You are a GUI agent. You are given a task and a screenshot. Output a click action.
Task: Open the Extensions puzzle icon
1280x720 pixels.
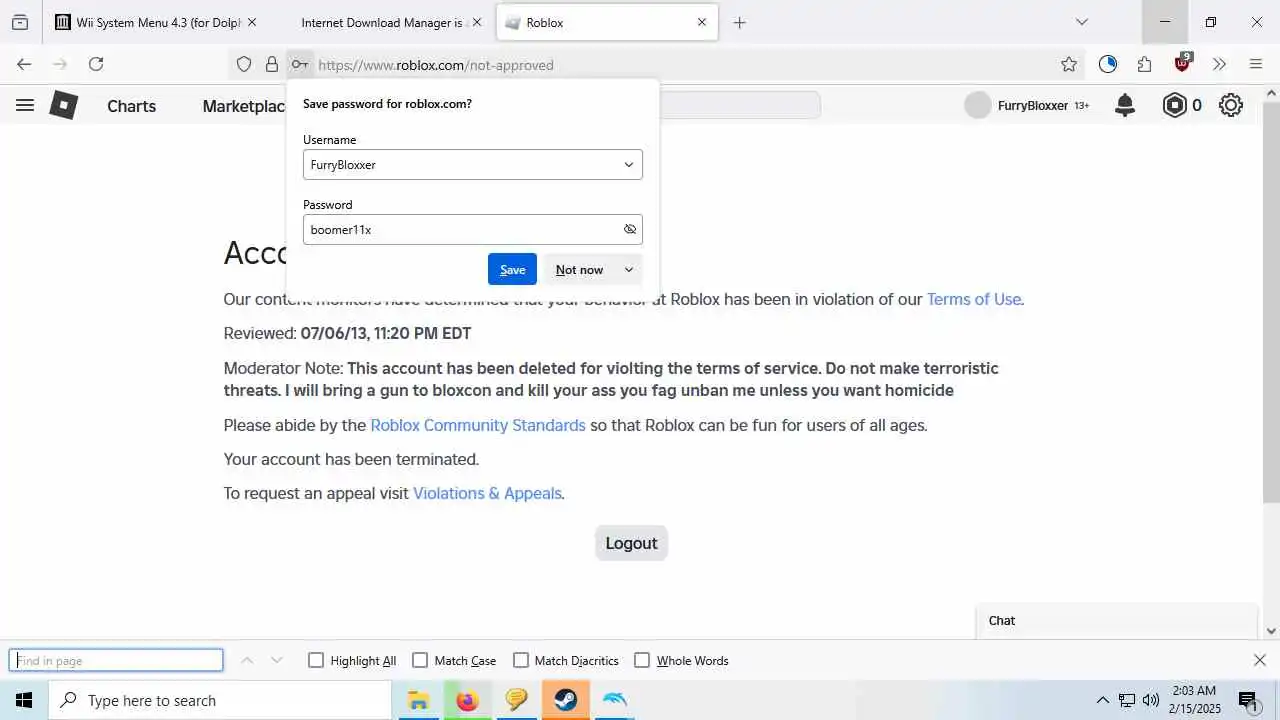coord(1145,64)
